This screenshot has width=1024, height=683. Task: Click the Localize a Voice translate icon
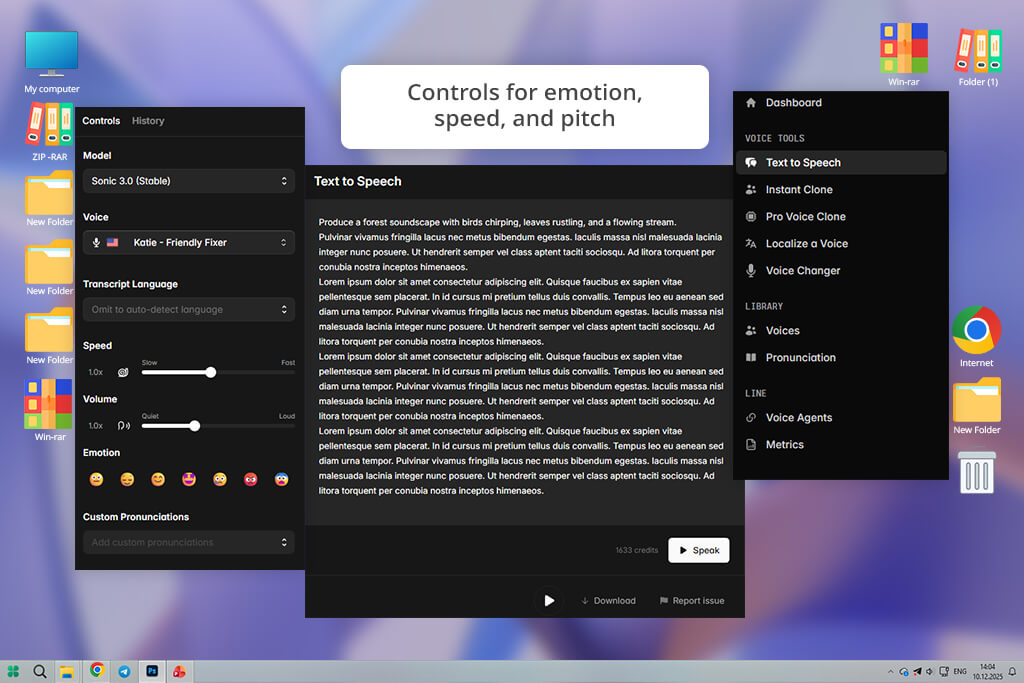point(751,244)
